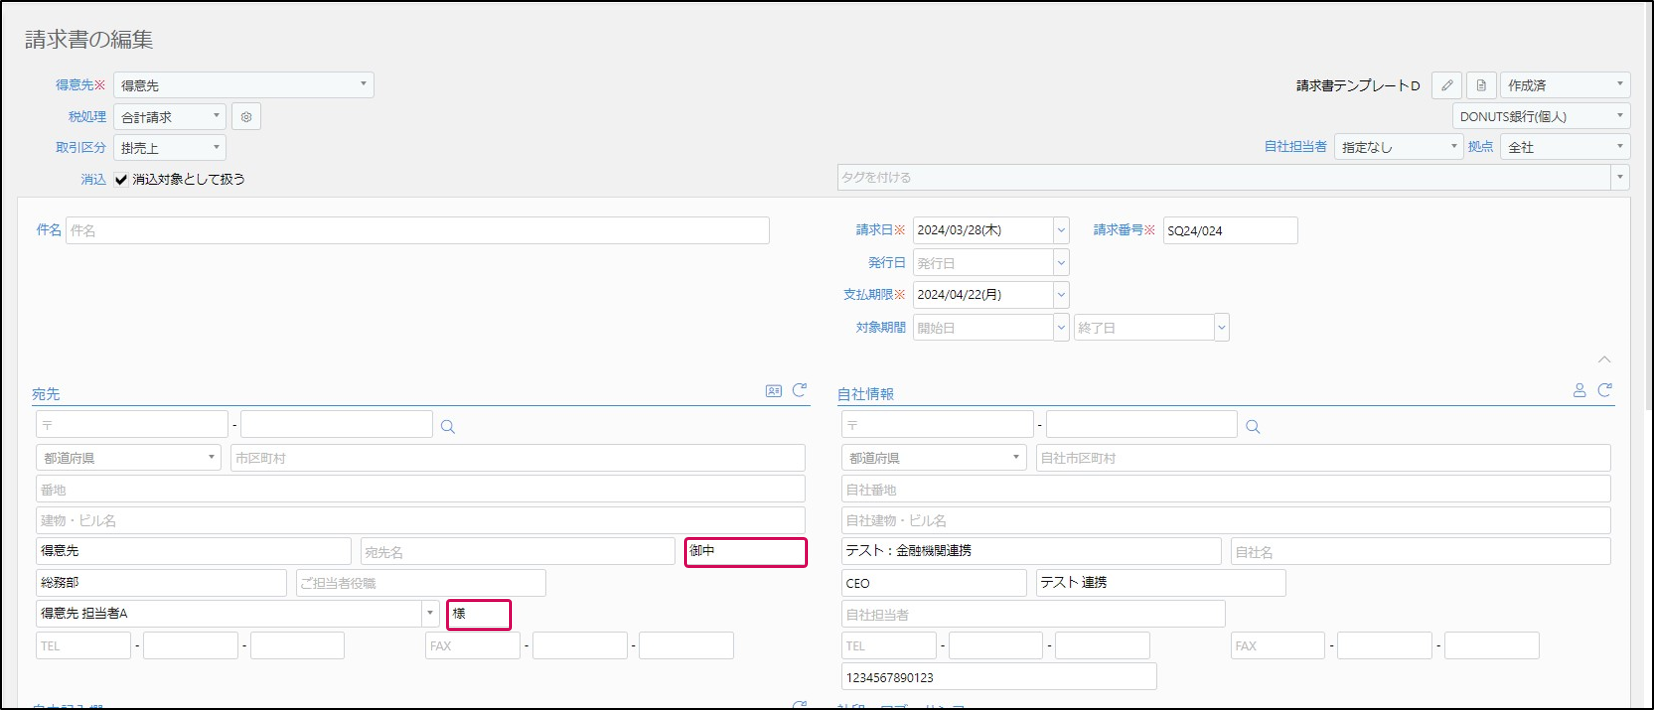Click the document icon next to the template name

pyautogui.click(x=1481, y=86)
